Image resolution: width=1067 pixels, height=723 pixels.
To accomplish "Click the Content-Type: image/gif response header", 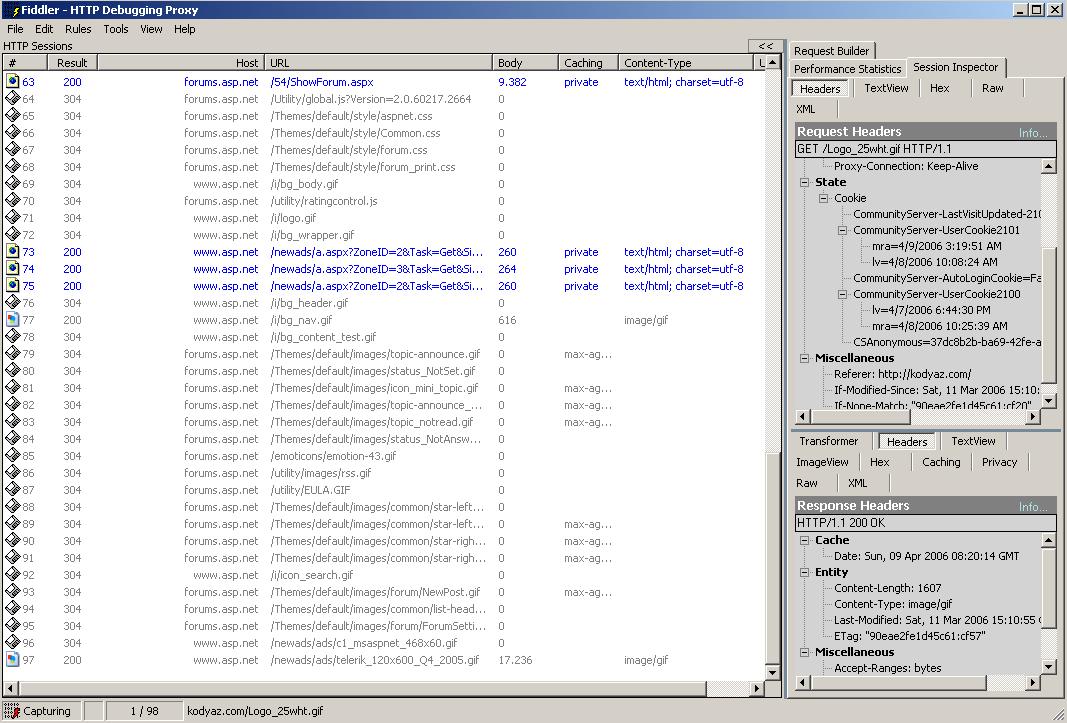I will [893, 604].
